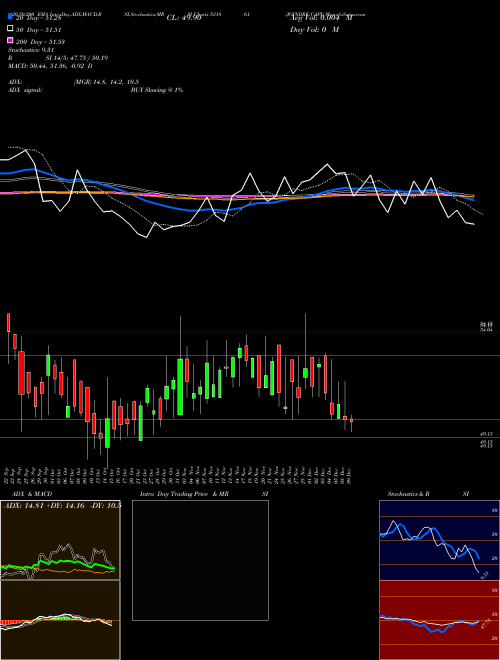The image size is (500, 660).
Task: Click the white 50 Day legend swatch
Action: pyautogui.click(x=10, y=29)
